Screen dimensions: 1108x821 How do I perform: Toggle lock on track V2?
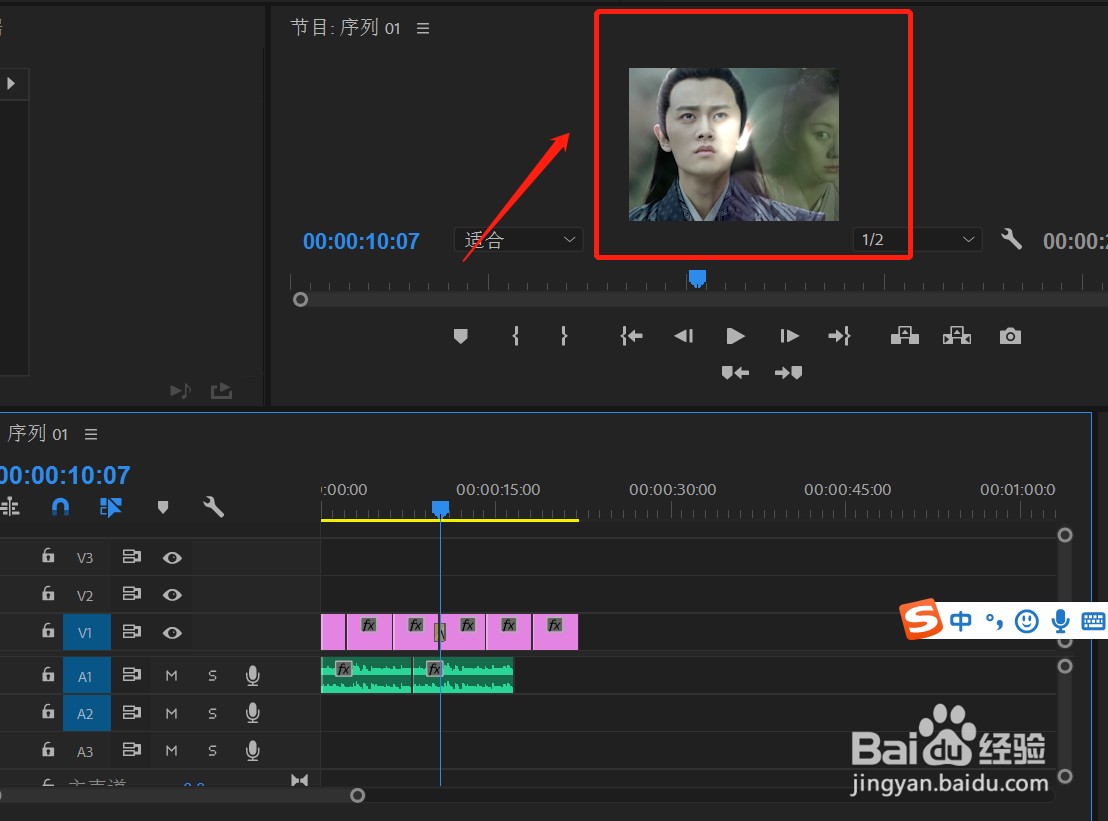tap(47, 593)
